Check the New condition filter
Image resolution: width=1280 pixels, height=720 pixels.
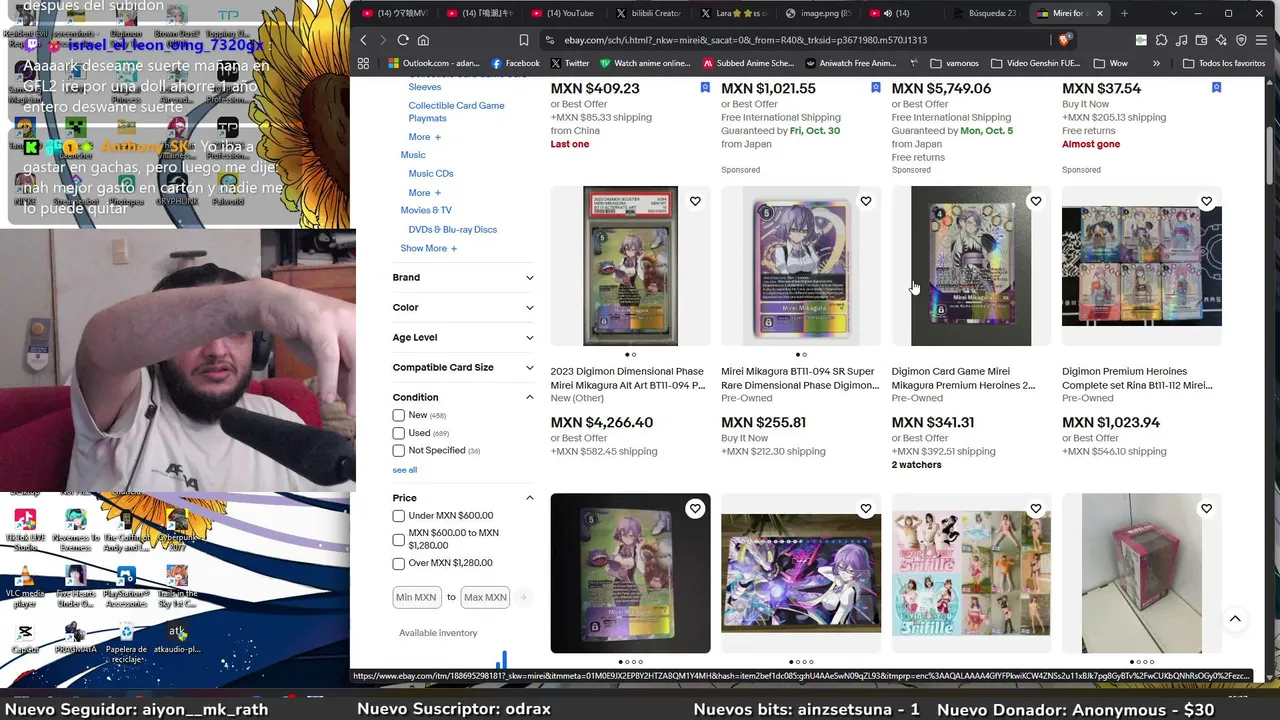tap(399, 415)
